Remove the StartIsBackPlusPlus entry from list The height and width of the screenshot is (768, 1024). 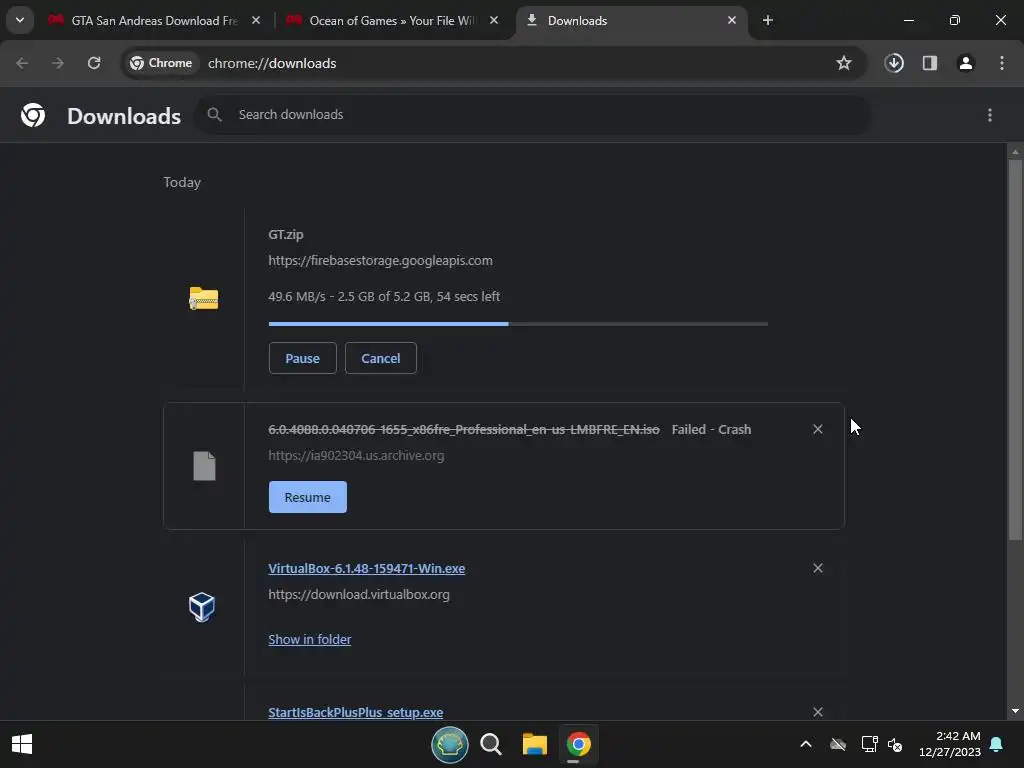pyautogui.click(x=818, y=712)
